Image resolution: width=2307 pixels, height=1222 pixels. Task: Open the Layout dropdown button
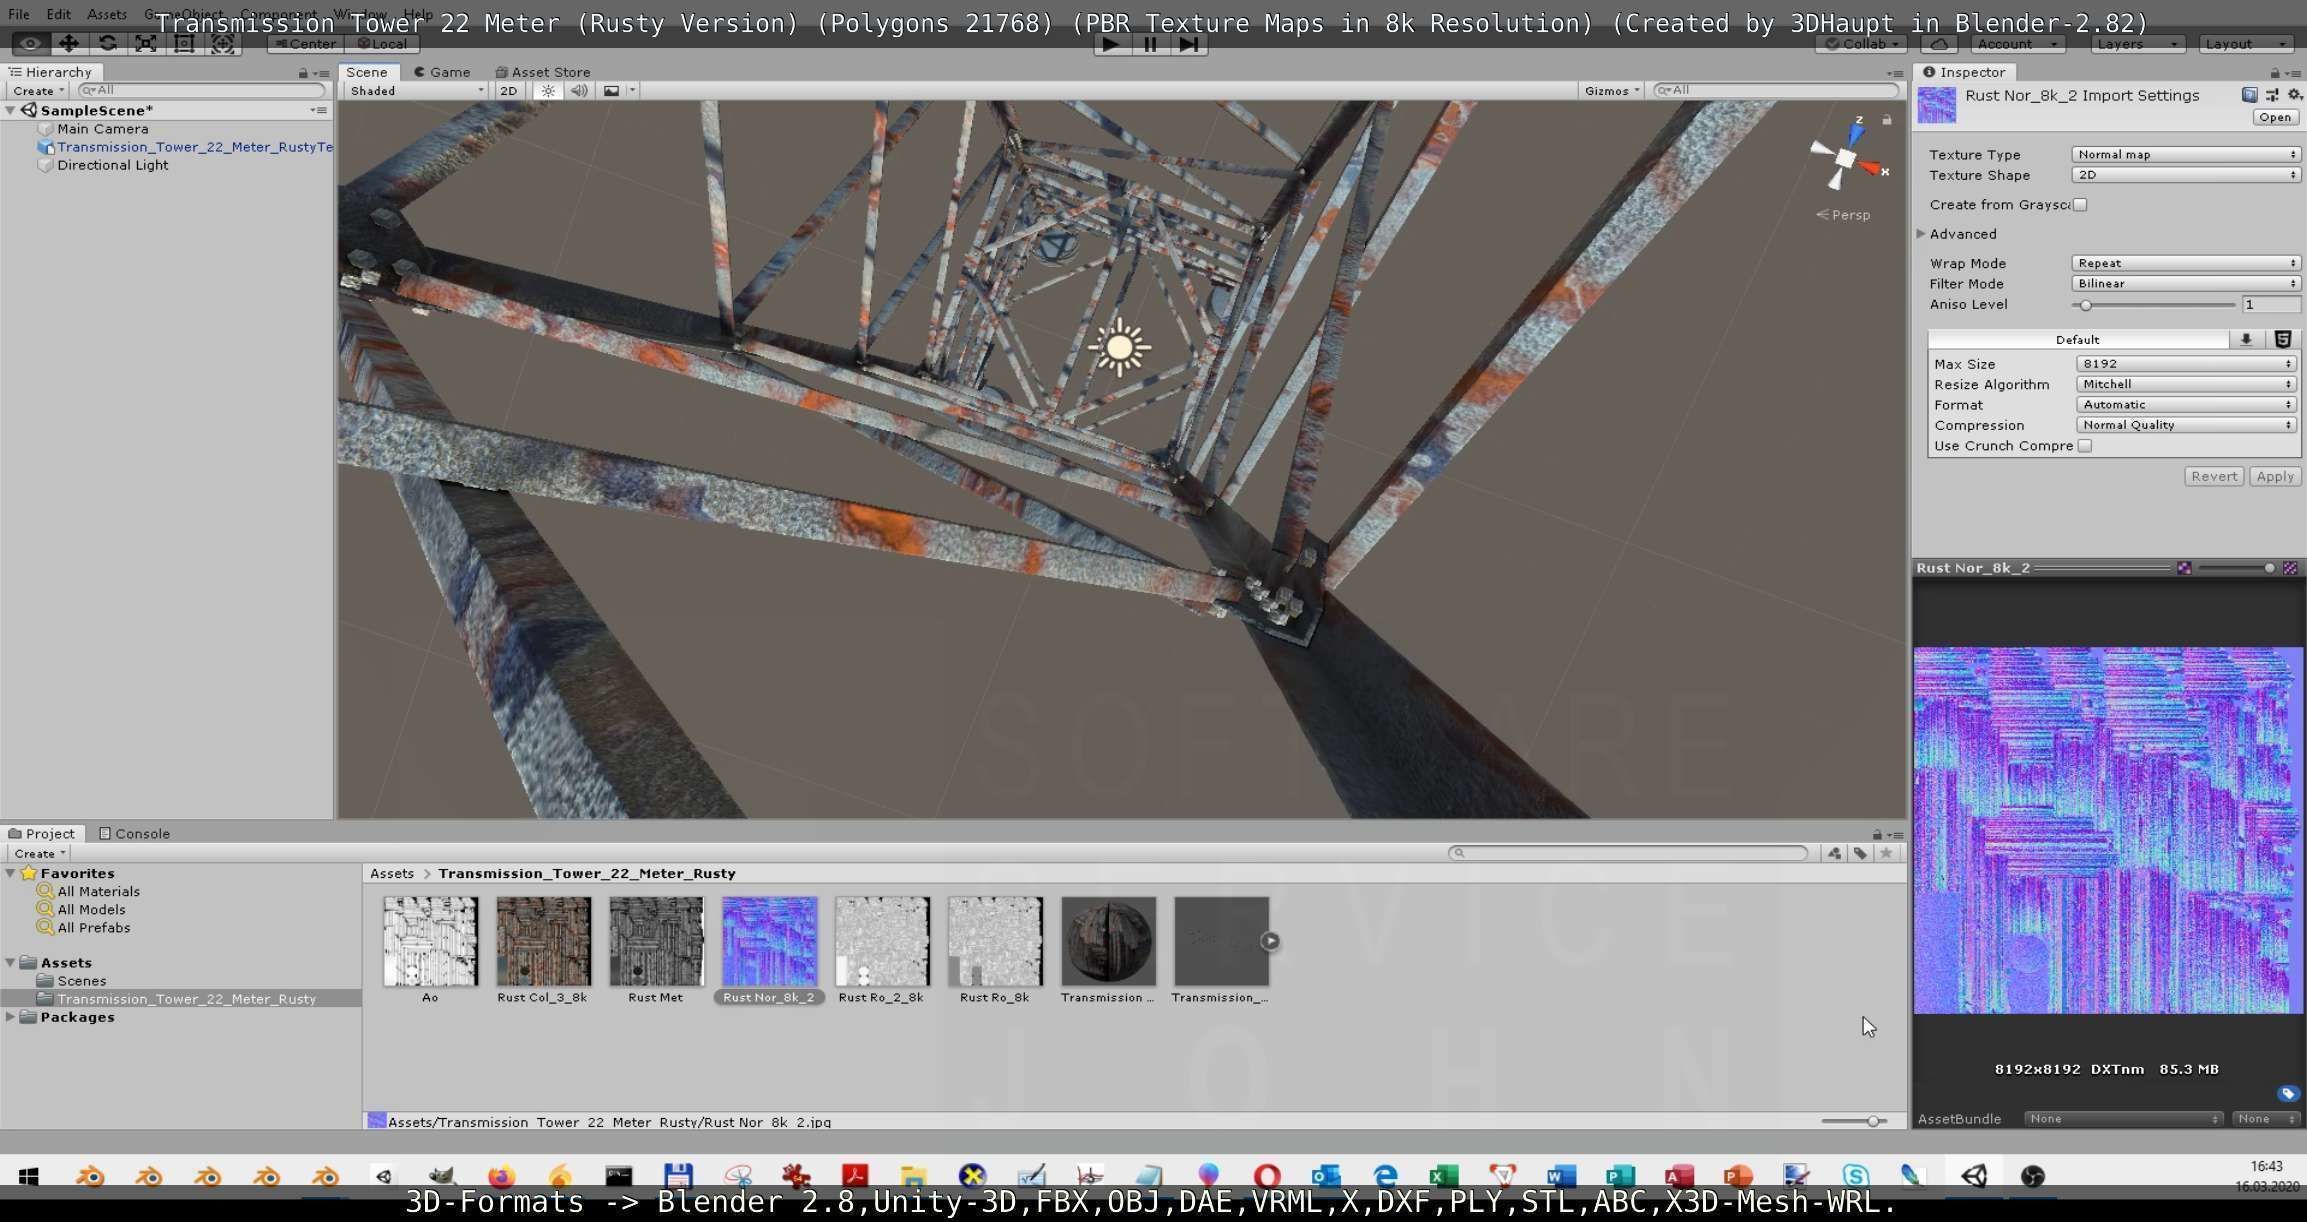coord(2246,44)
